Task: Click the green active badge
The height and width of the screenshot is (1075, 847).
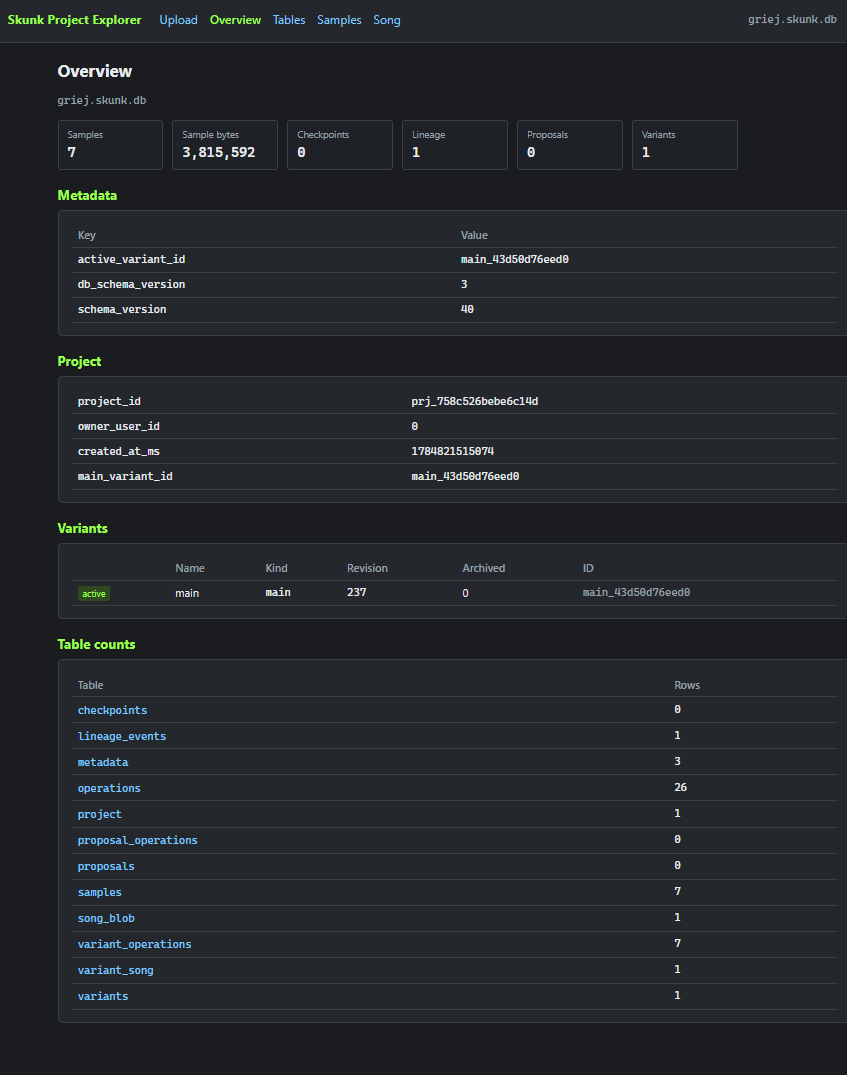Action: click(94, 594)
